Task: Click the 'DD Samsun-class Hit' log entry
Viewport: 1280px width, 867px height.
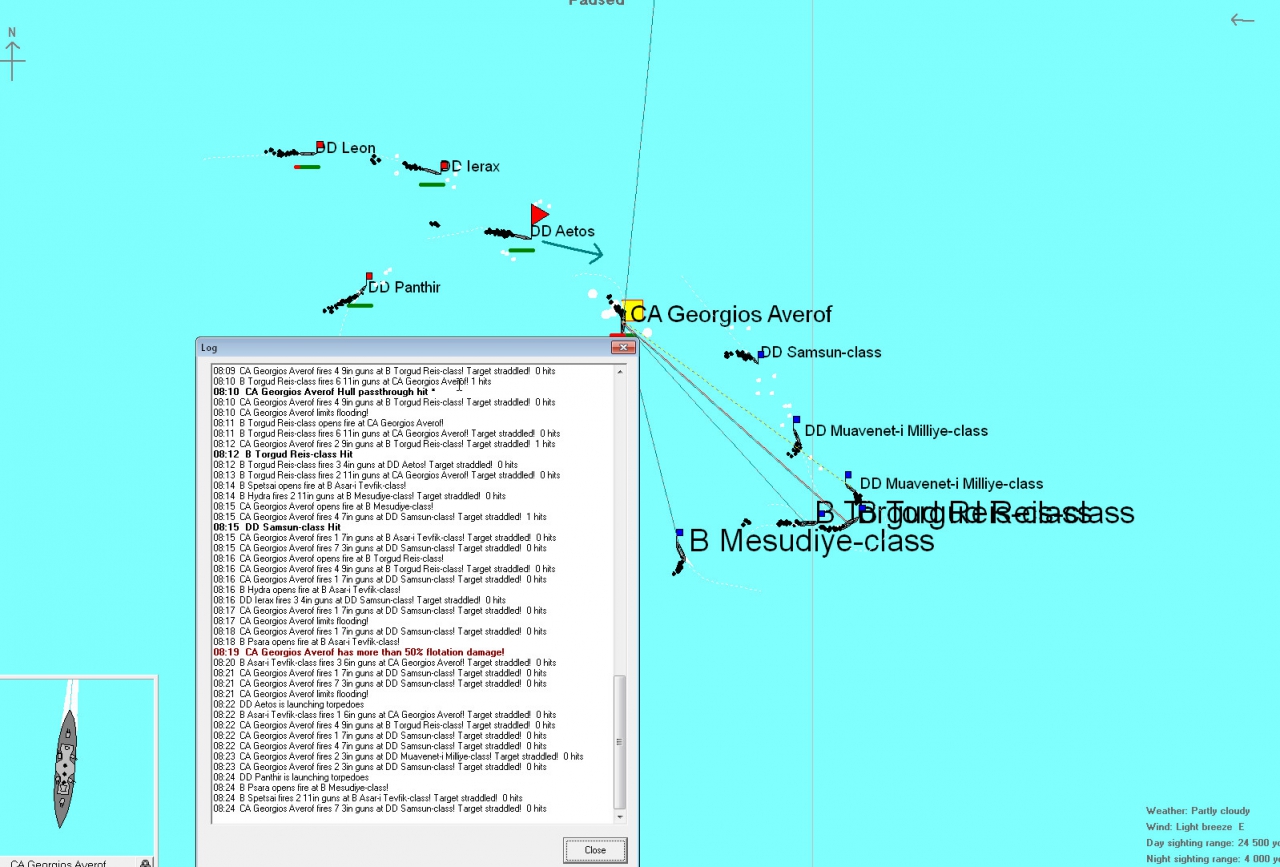Action: (277, 527)
